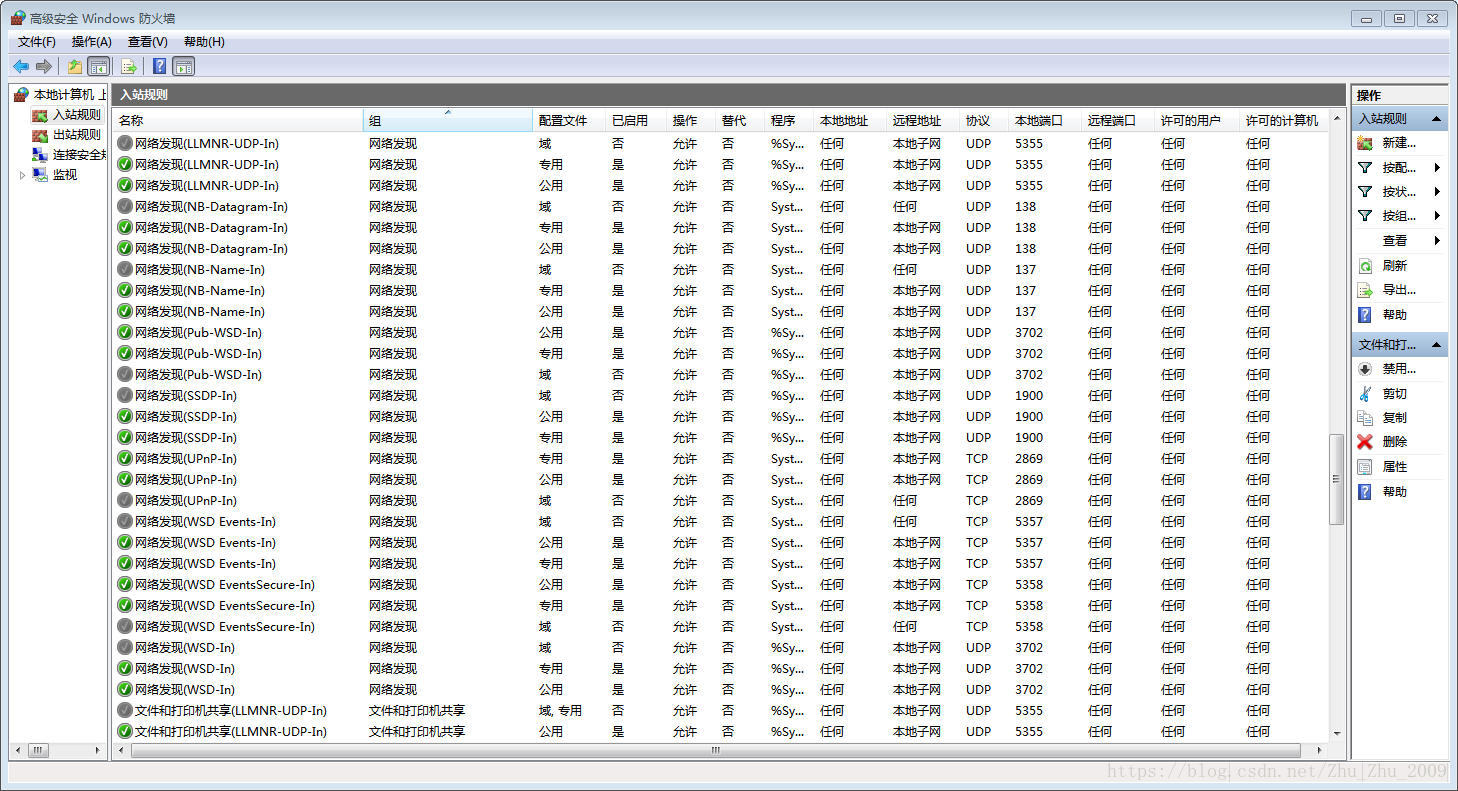Select the 网络发现(WSD Events-In) 域 rule
This screenshot has width=1458, height=791.
(720, 522)
